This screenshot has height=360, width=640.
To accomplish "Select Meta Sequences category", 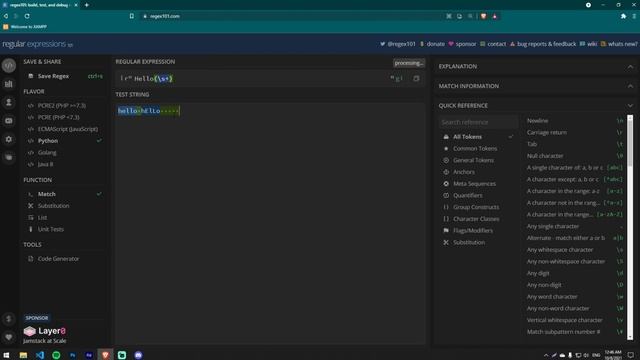I will (474, 184).
